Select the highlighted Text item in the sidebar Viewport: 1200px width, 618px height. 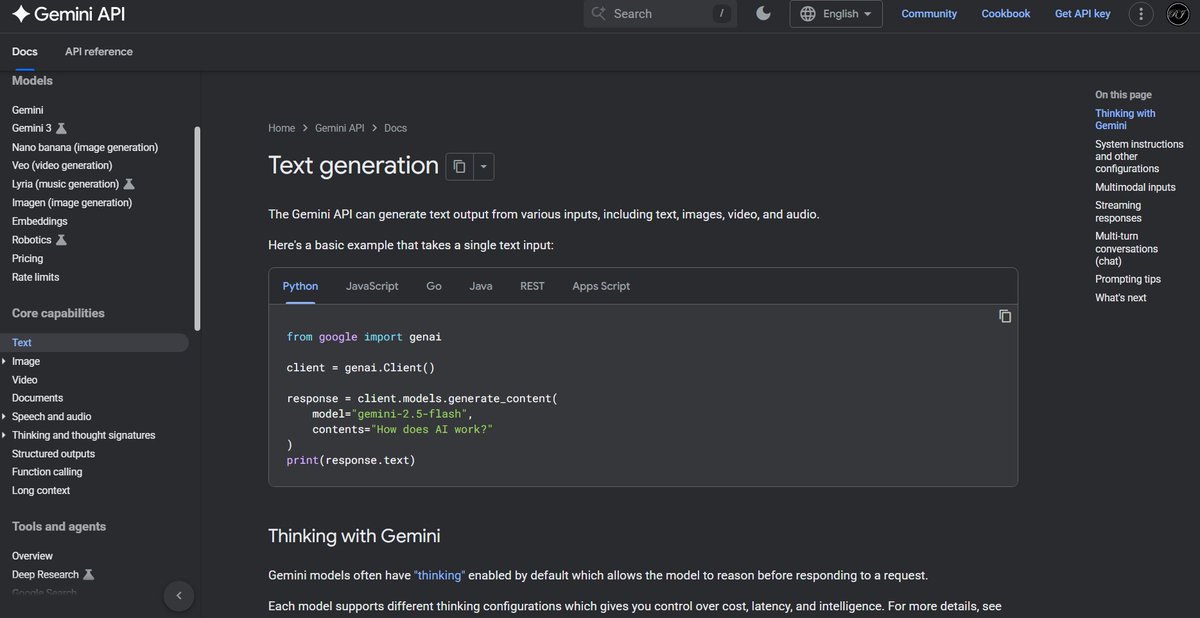(x=94, y=342)
